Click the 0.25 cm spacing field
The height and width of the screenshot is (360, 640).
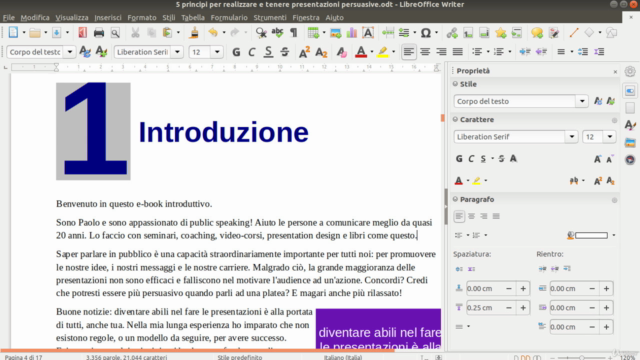point(484,308)
